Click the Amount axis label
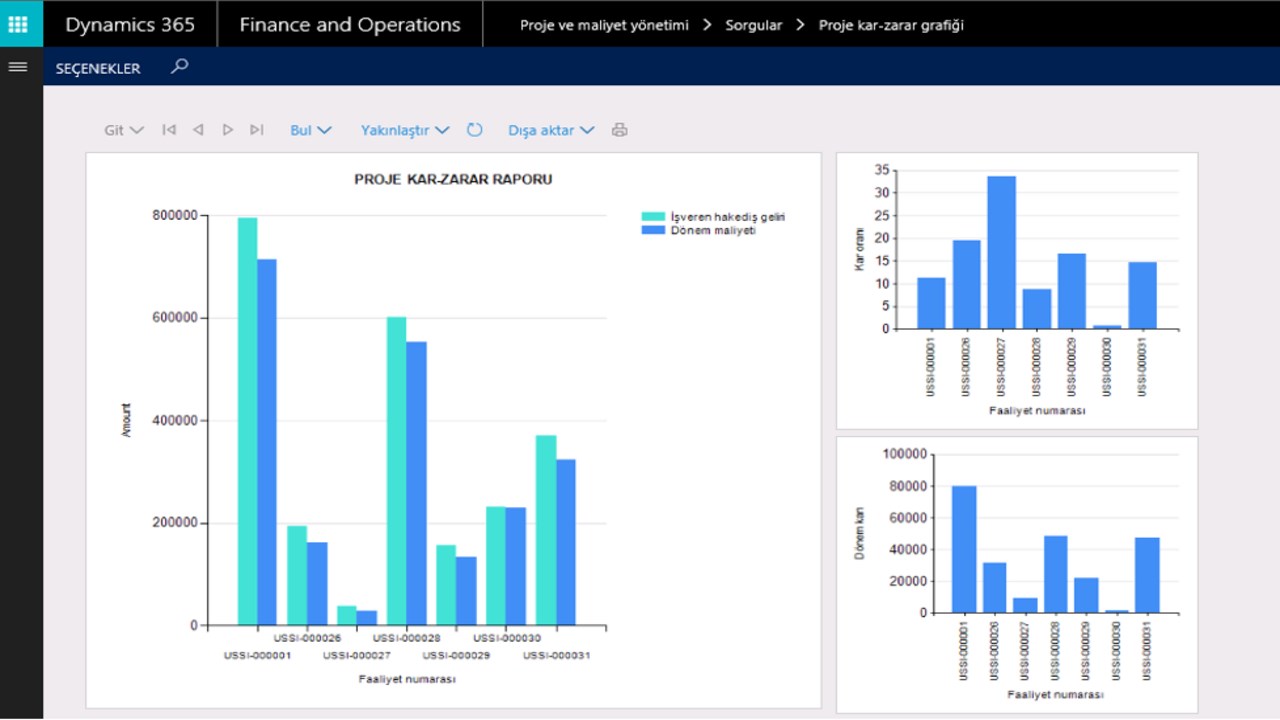This screenshot has height=720, width=1280. [126, 420]
